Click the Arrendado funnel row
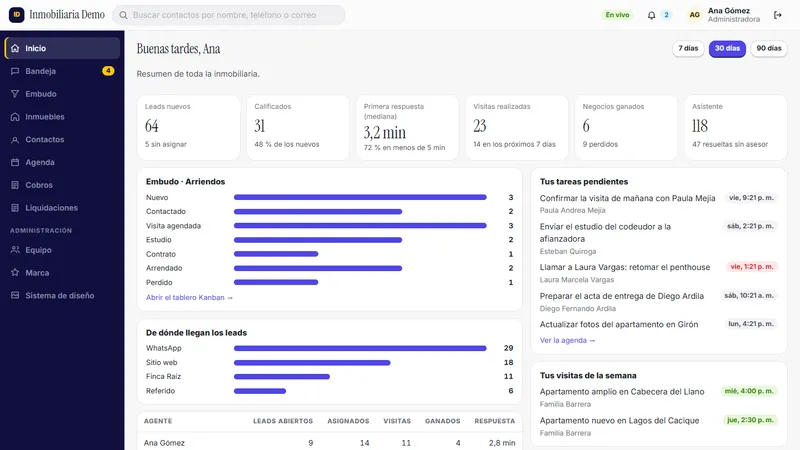Screen dimensions: 800x450 (x=330, y=268)
